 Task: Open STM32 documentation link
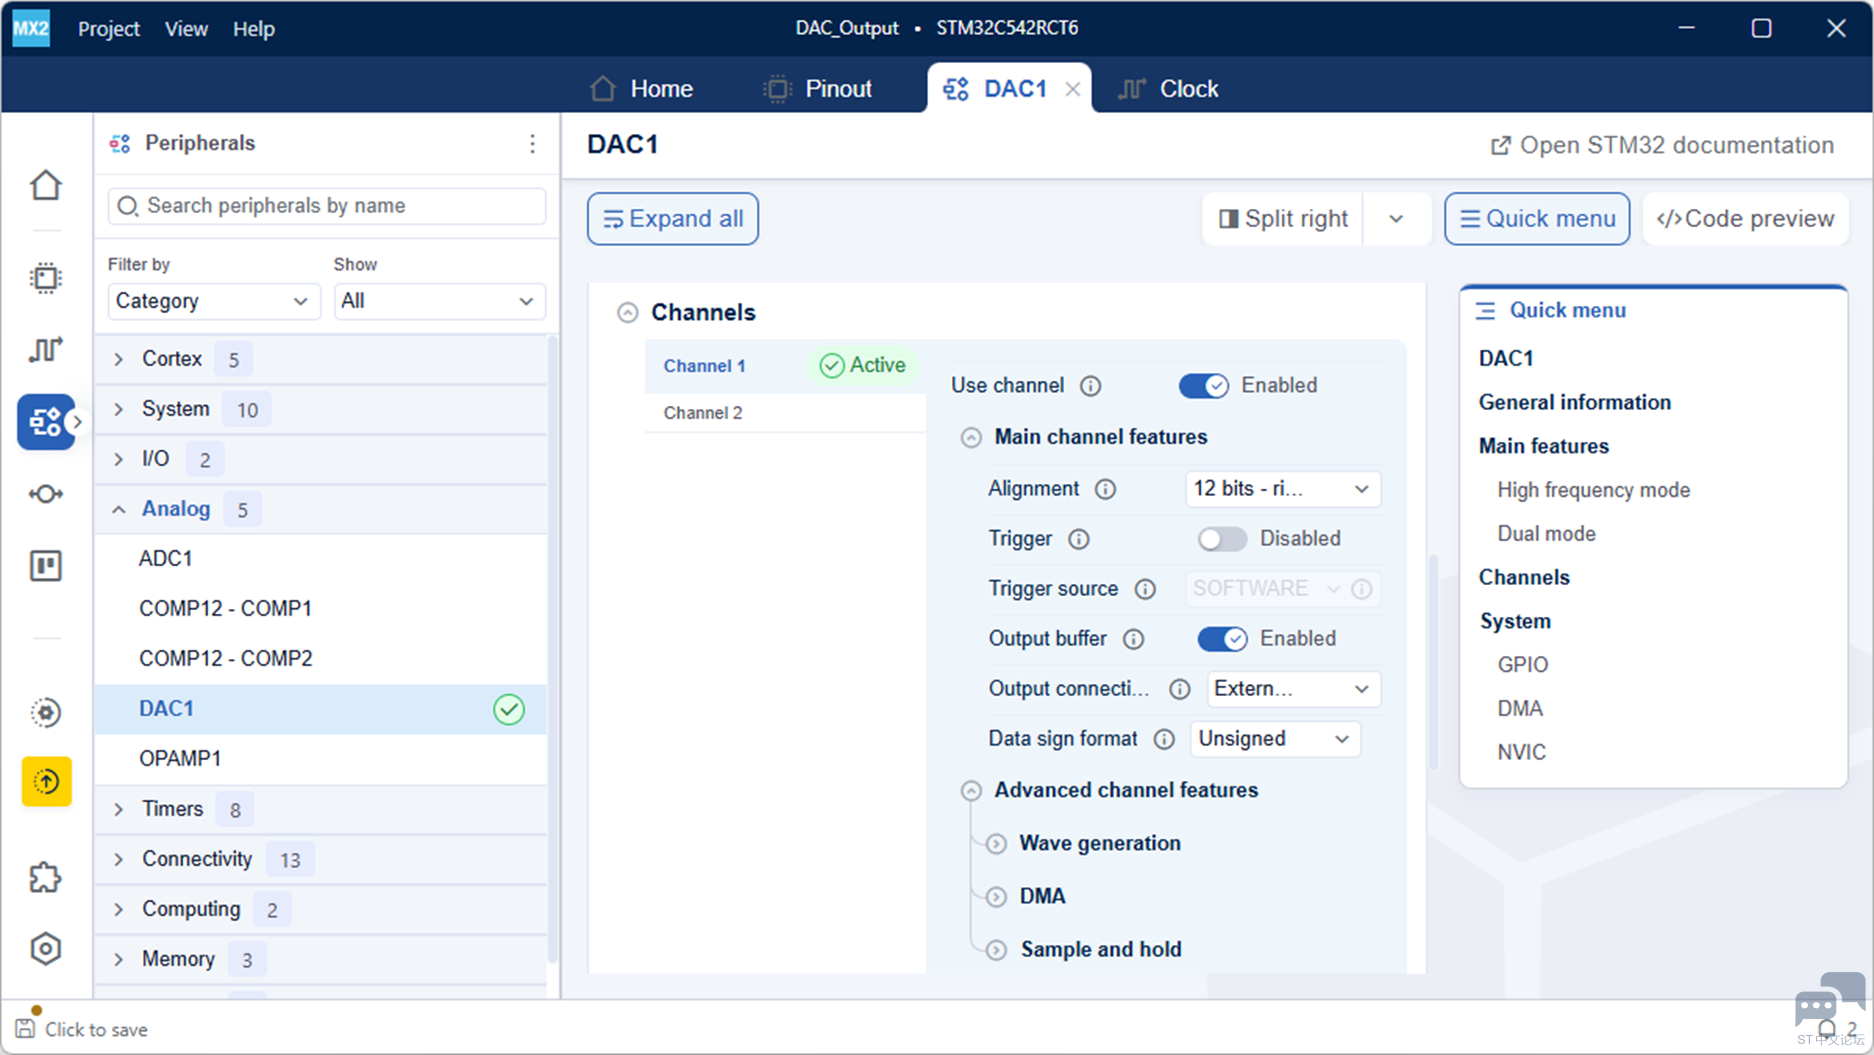(1662, 145)
